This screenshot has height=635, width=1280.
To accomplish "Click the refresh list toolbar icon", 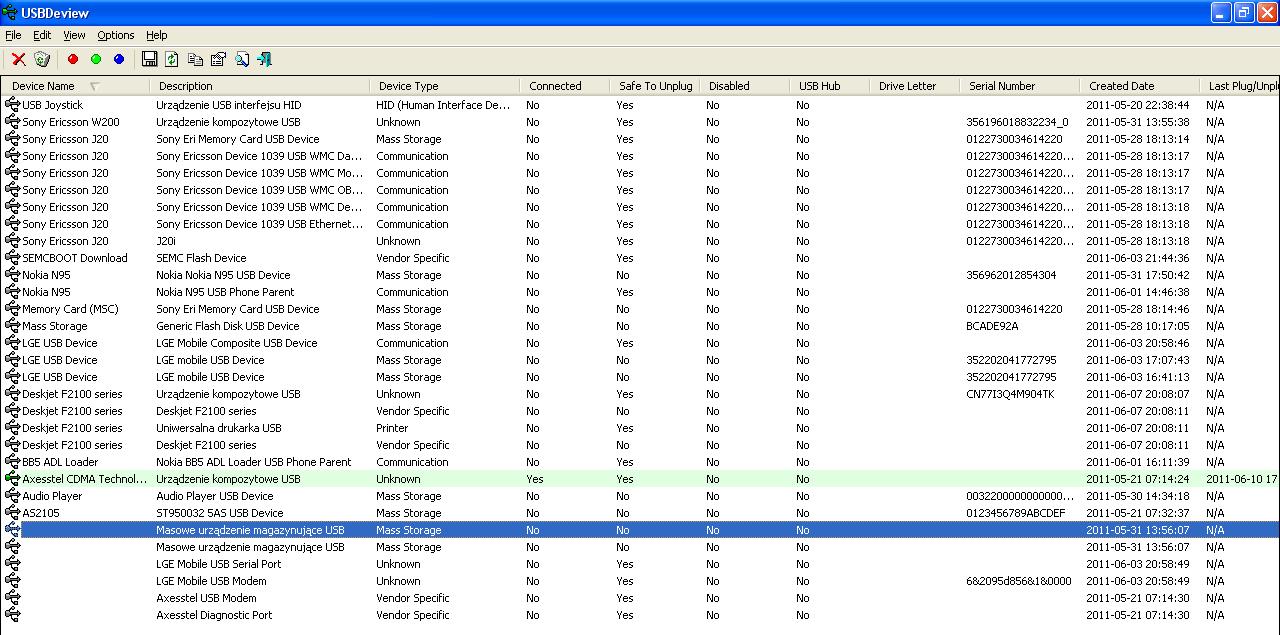I will [x=172, y=59].
